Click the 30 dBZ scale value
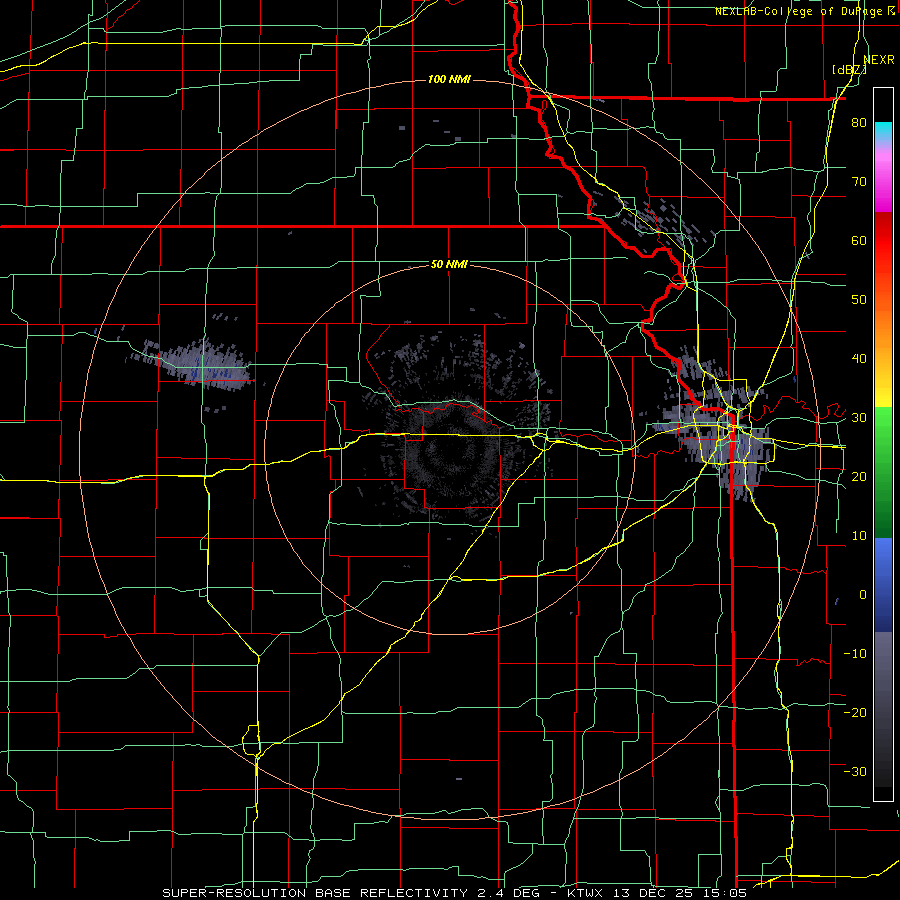 pyautogui.click(x=859, y=417)
